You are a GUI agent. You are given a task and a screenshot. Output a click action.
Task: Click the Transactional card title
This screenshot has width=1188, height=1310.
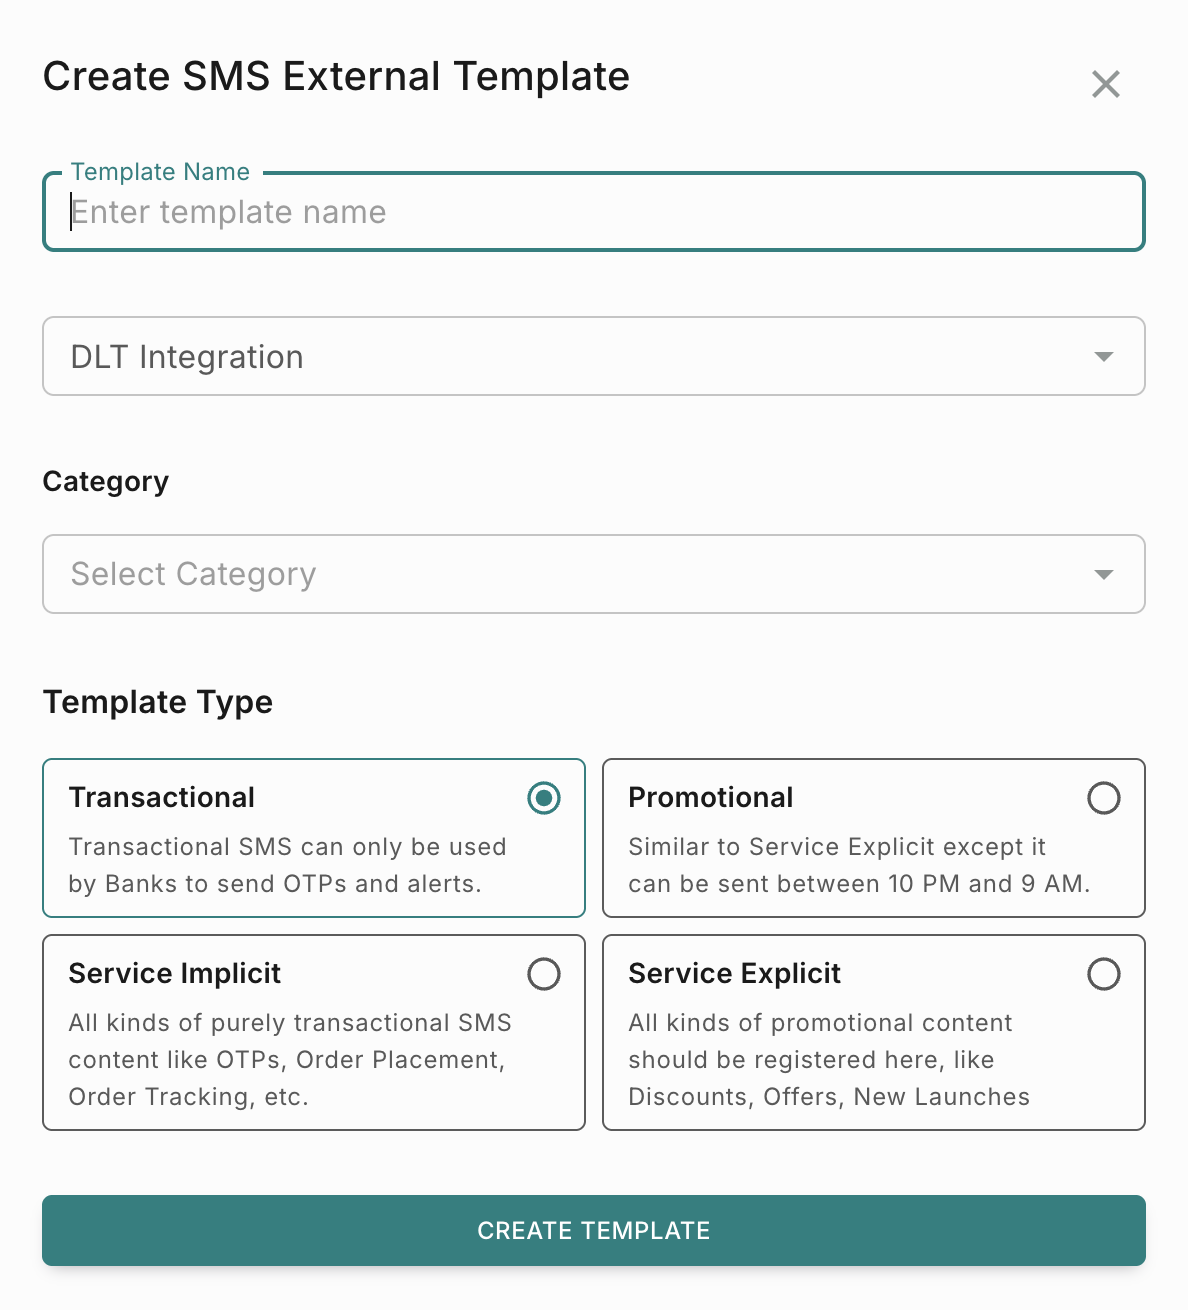click(162, 797)
